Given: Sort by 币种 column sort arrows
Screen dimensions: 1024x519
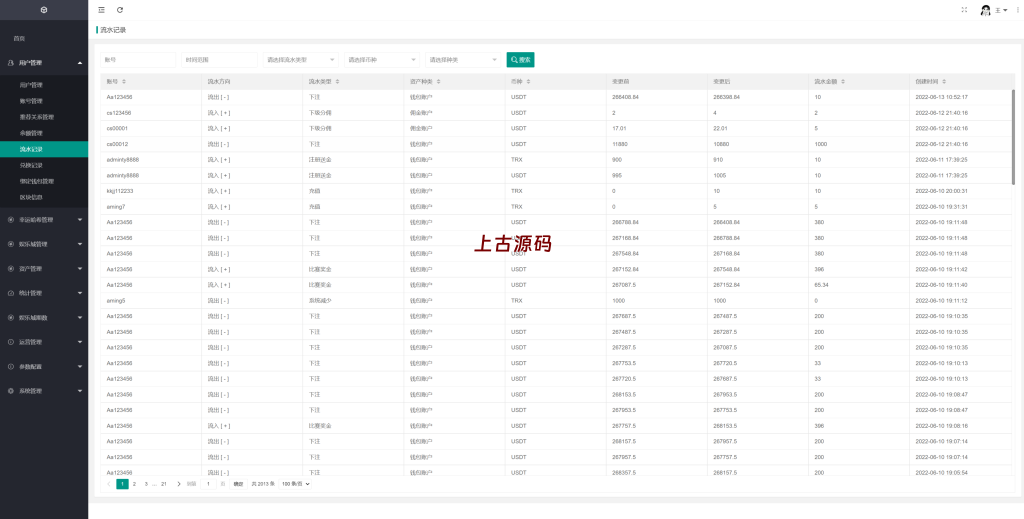Looking at the screenshot, I should (528, 82).
